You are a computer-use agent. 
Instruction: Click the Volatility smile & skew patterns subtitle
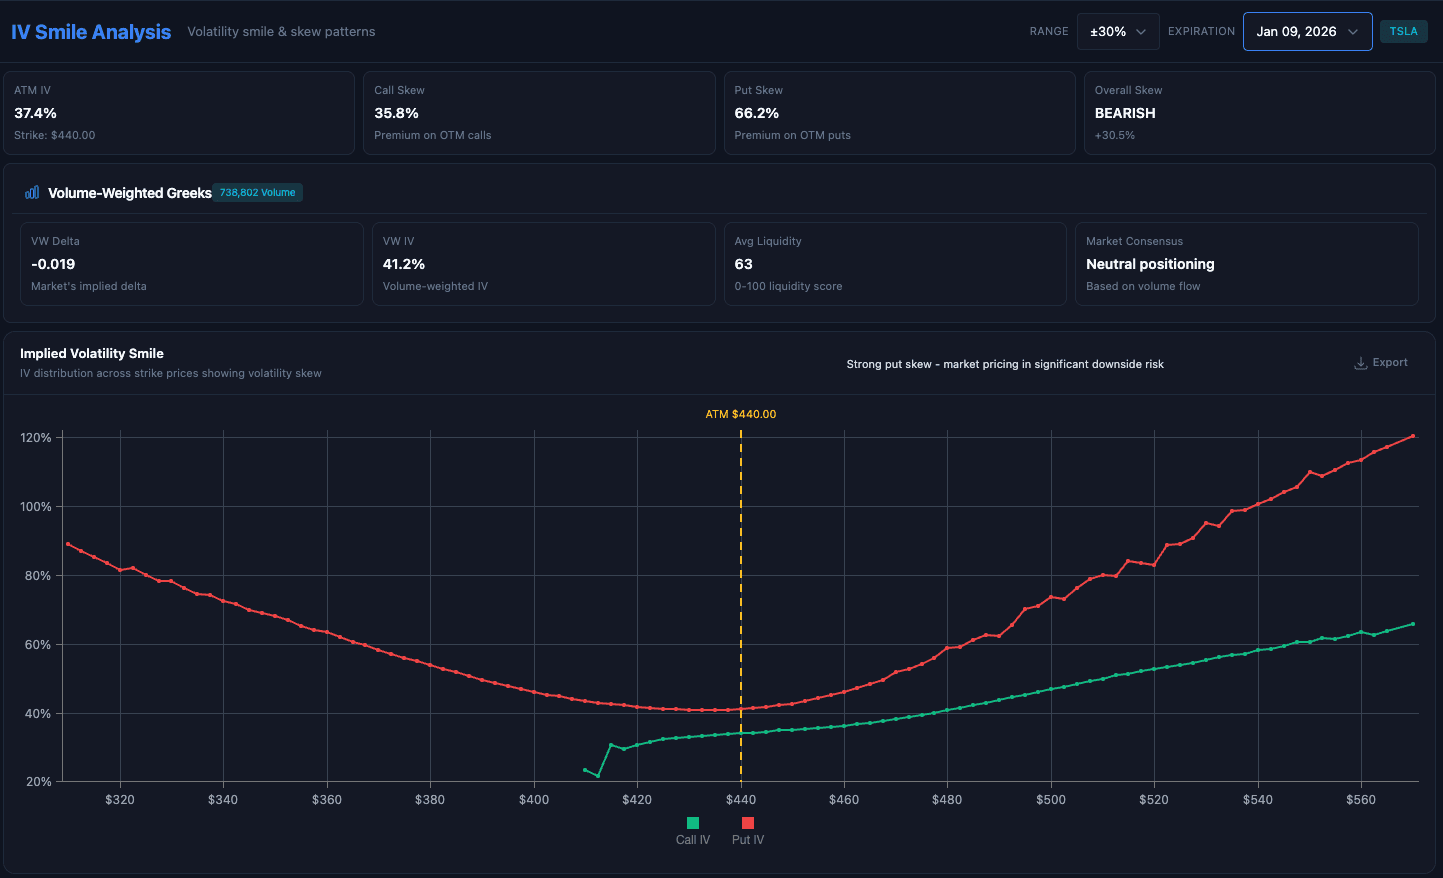coord(281,32)
